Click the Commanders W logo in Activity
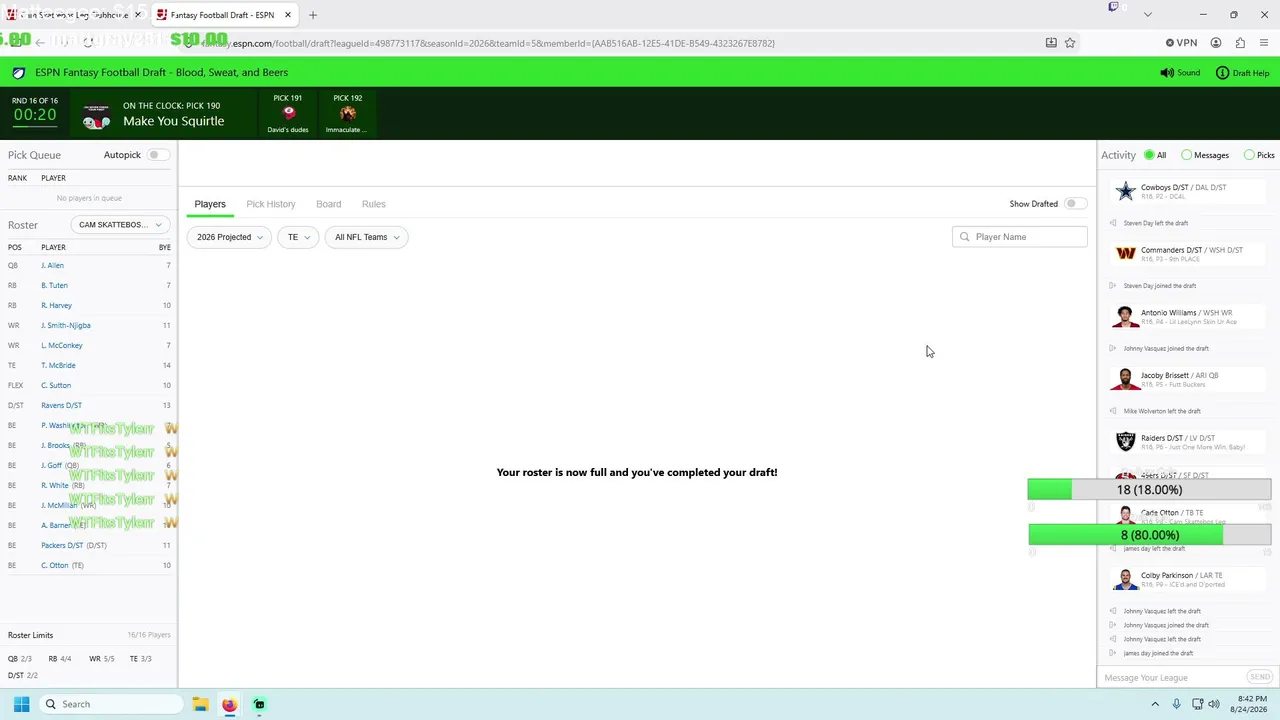Screen dimensions: 1280x720 pos(1126,254)
